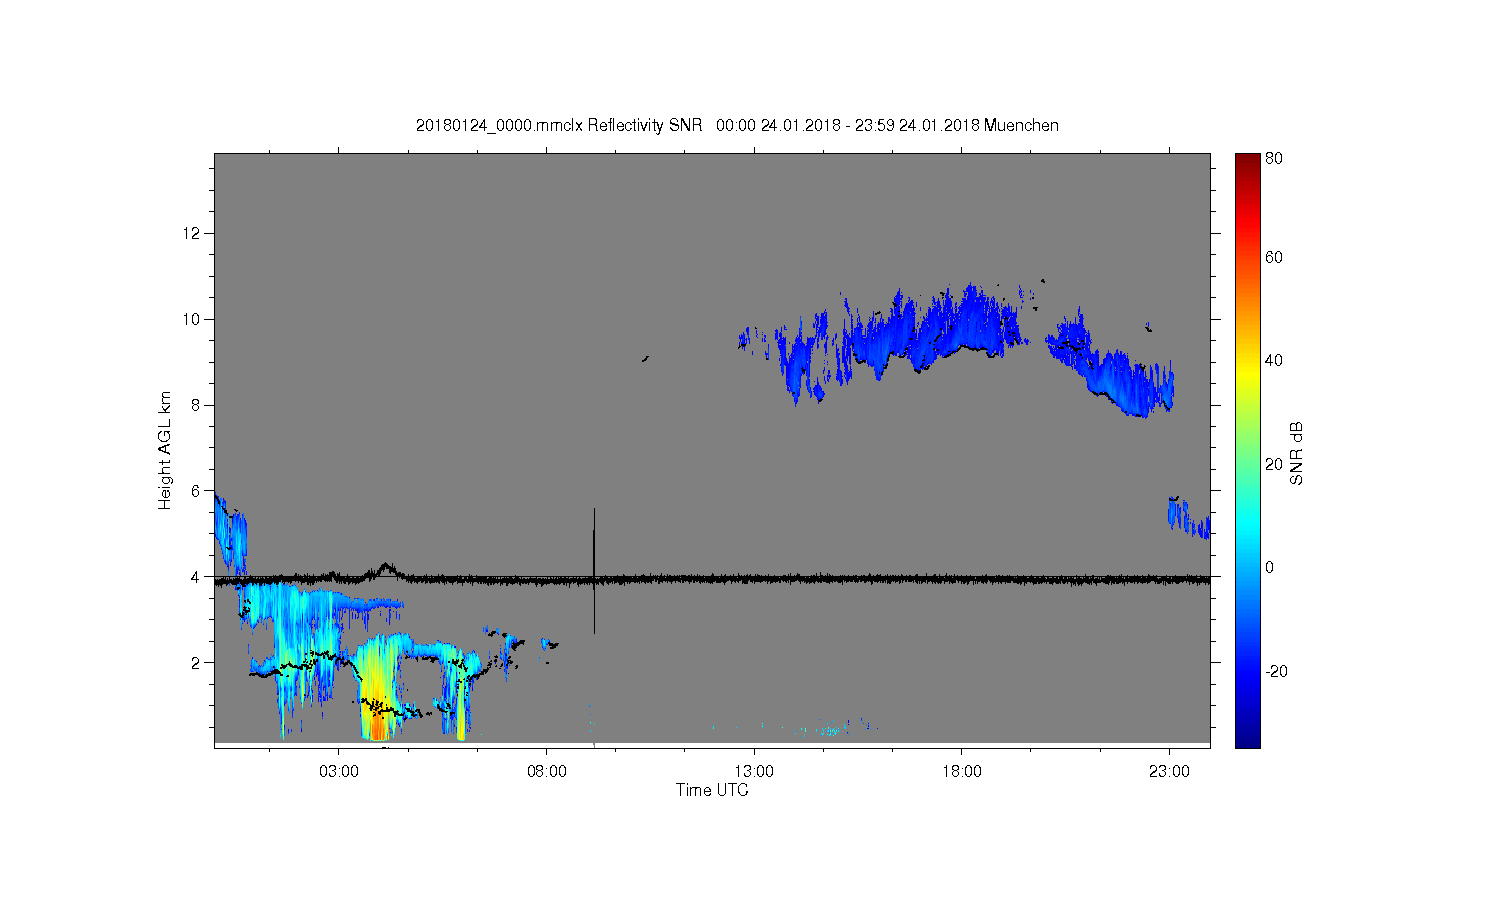1500x900 pixels.
Task: Click the colorbar value 0
Action: pos(1270,567)
